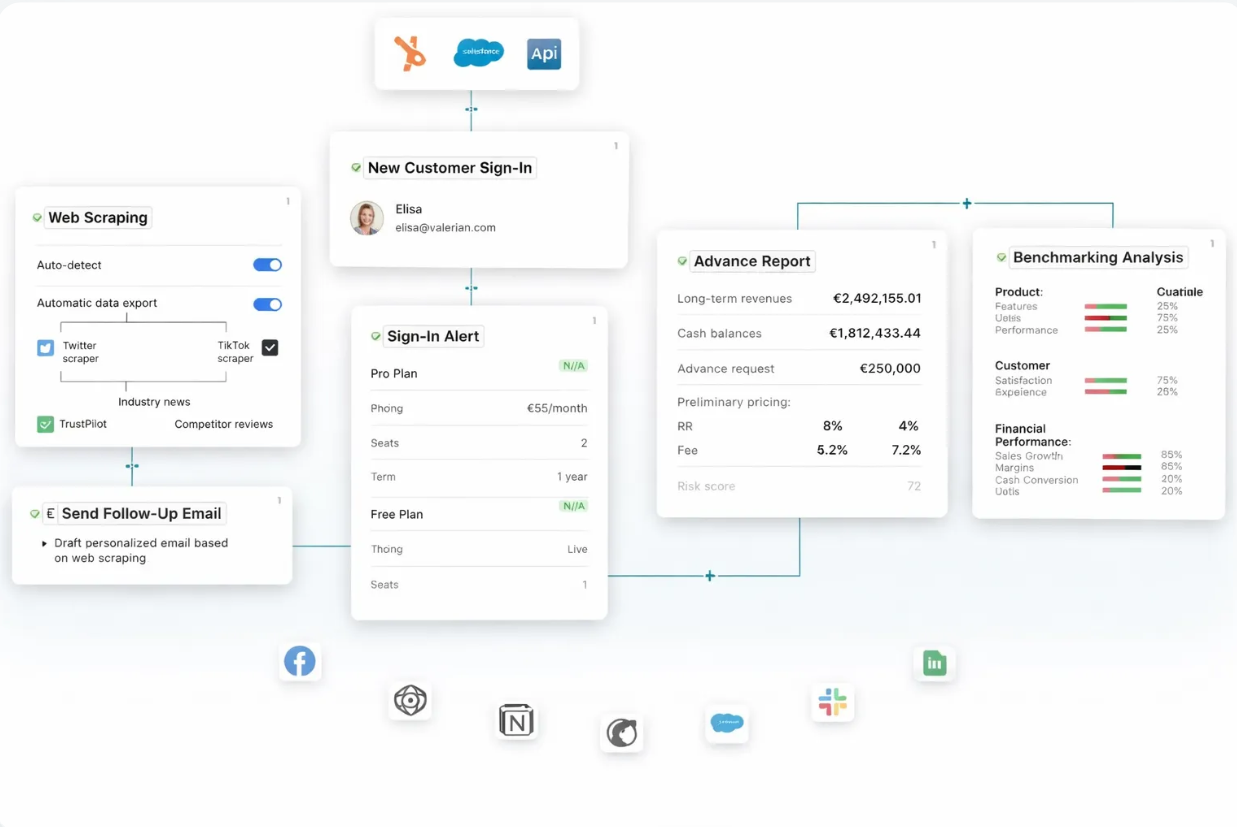Screen dimensions: 1237x827
Task: Click connector node below the integrations card
Action: click(x=471, y=109)
